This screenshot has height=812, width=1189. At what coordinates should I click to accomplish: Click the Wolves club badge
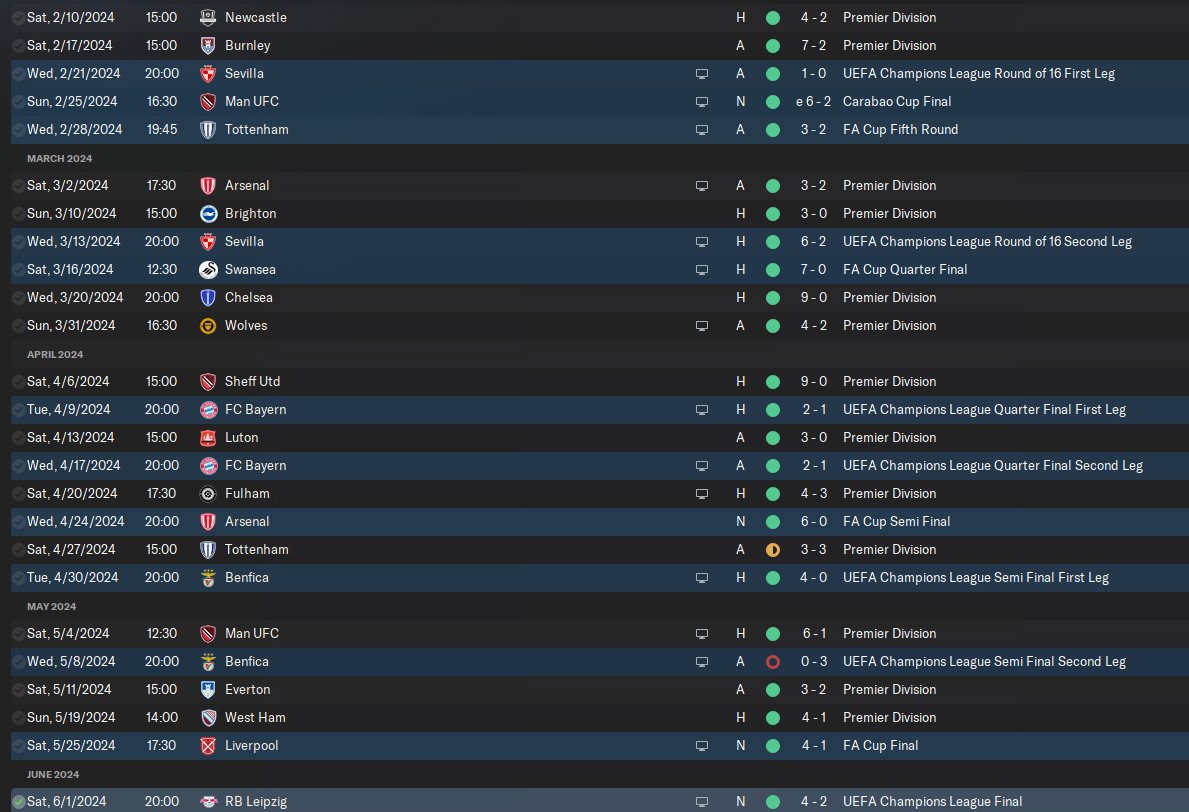pyautogui.click(x=208, y=326)
